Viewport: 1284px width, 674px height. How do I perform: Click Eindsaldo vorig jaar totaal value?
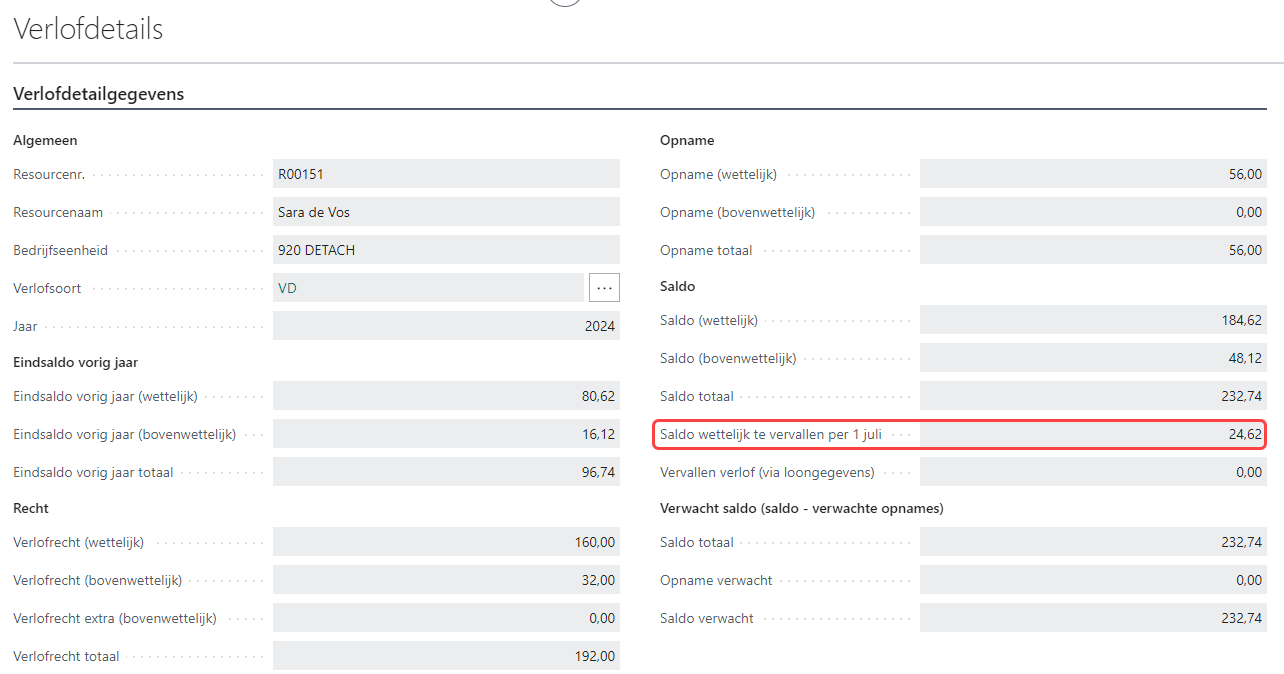point(445,472)
